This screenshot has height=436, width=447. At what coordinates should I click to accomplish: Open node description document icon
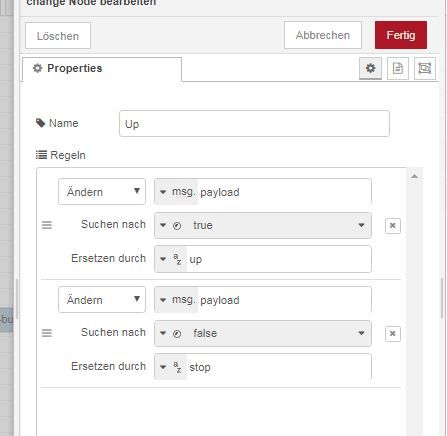tap(398, 68)
